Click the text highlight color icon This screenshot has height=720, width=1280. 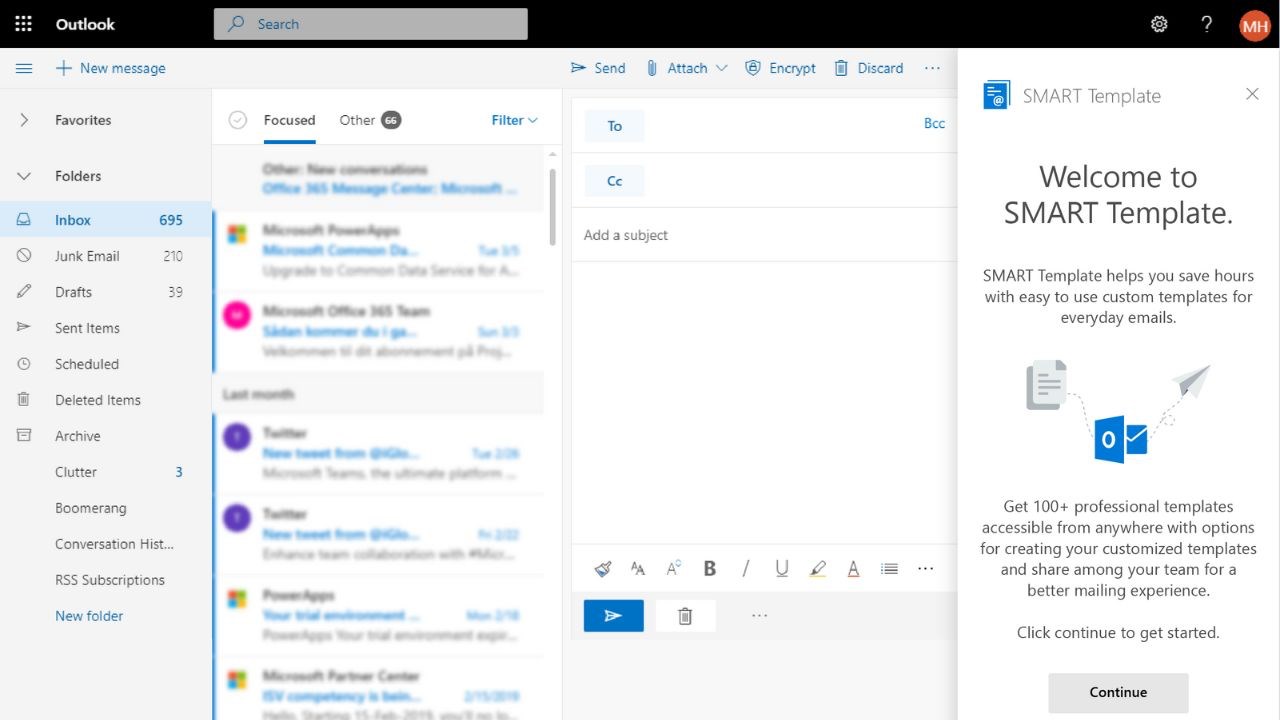818,569
